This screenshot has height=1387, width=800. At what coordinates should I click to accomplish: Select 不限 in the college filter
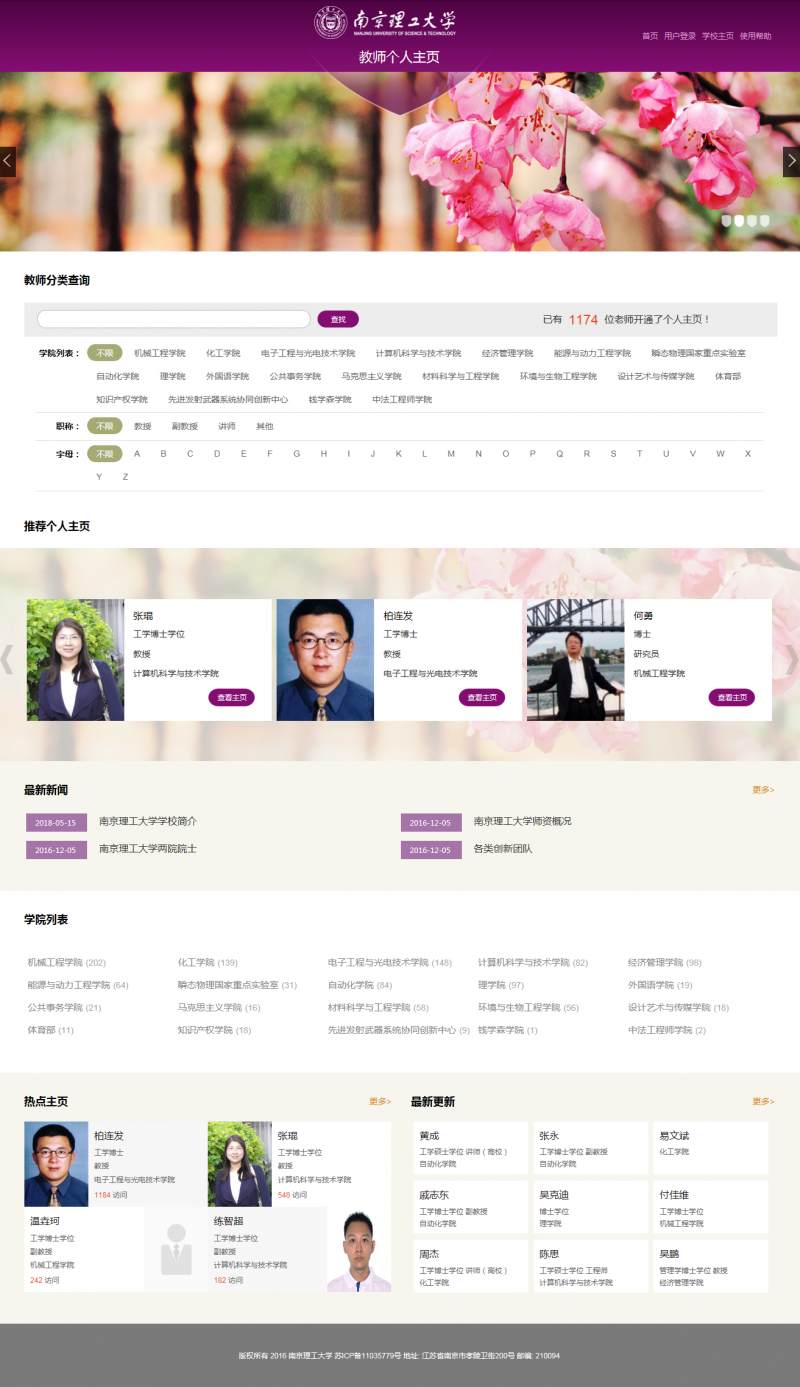coord(105,353)
